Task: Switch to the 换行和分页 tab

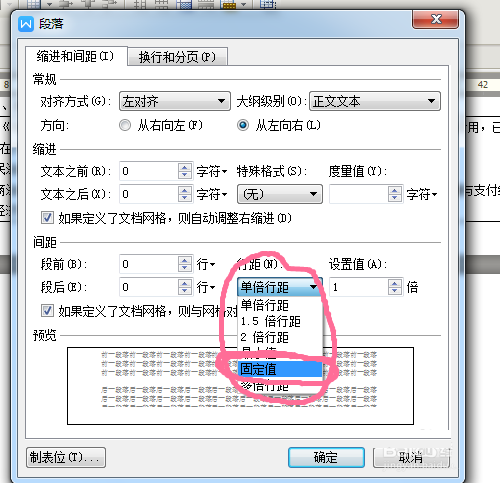Action: point(178,57)
